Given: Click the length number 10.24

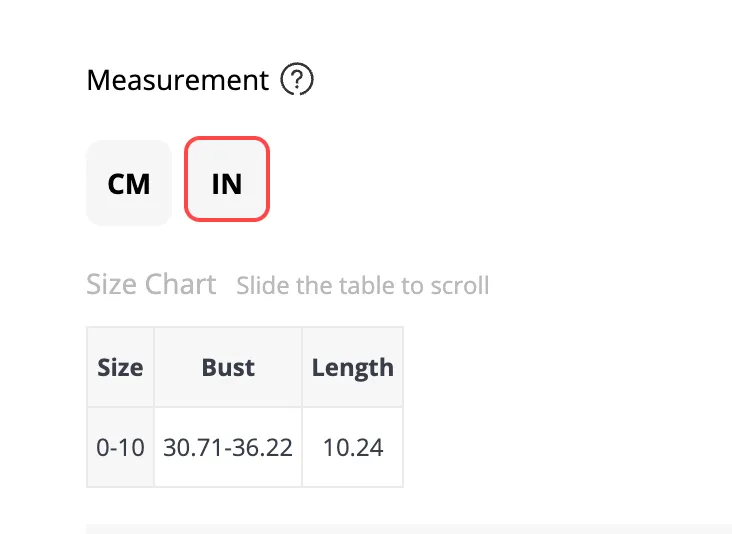Looking at the screenshot, I should click(353, 447).
